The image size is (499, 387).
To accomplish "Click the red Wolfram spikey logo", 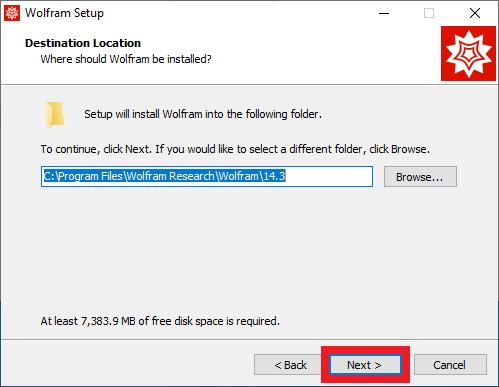I will click(468, 53).
